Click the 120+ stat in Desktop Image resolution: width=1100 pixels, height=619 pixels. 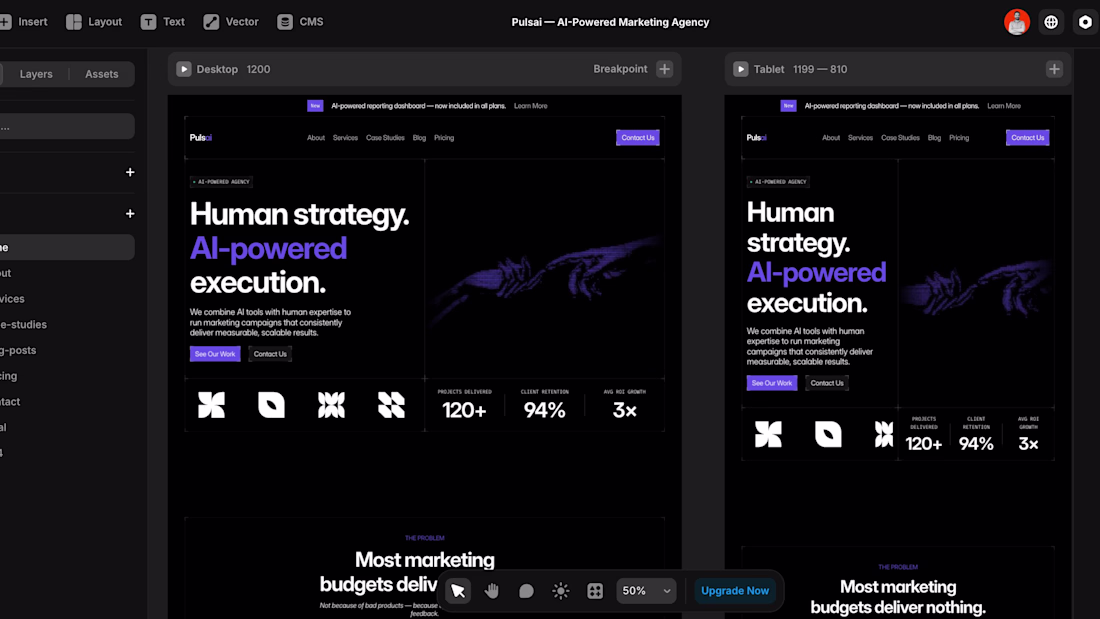coord(464,411)
